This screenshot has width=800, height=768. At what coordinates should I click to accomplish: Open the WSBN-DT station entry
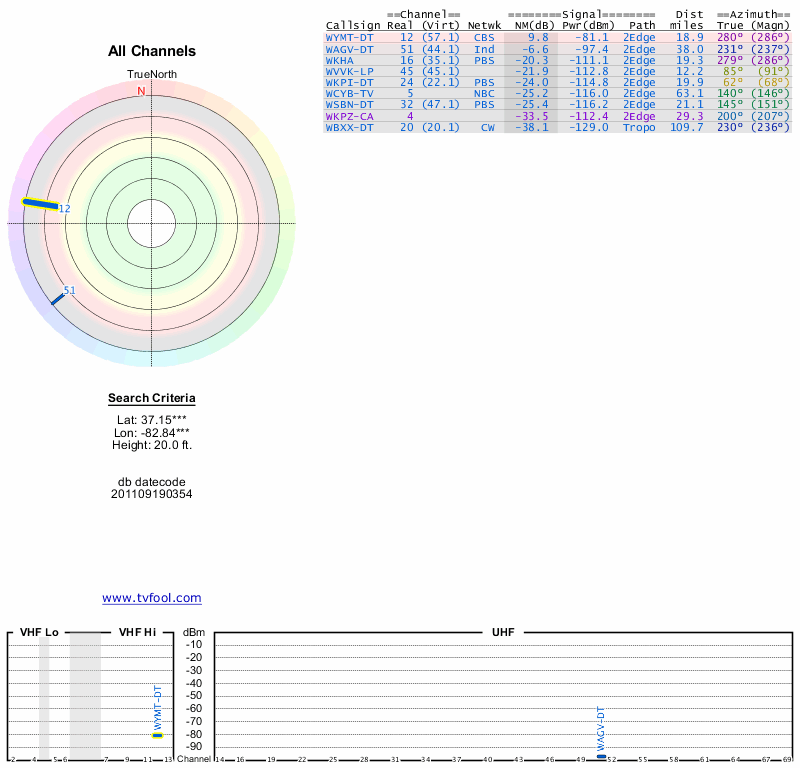349,105
